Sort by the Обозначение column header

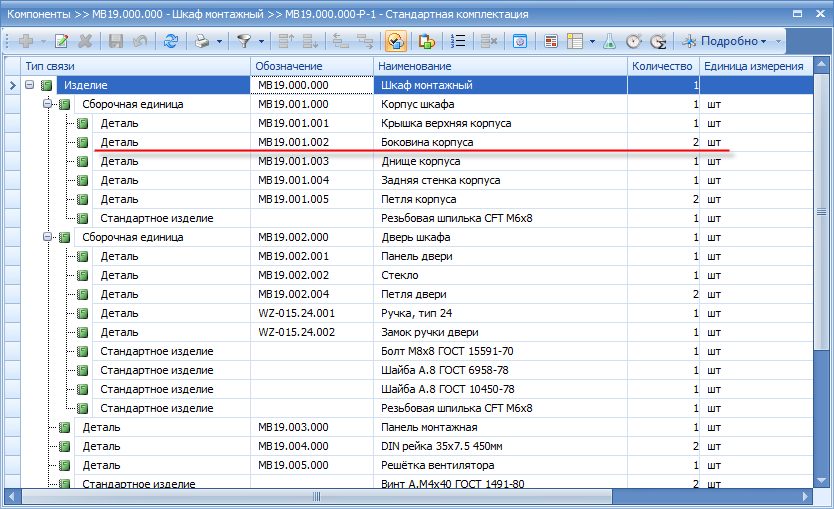coord(312,66)
